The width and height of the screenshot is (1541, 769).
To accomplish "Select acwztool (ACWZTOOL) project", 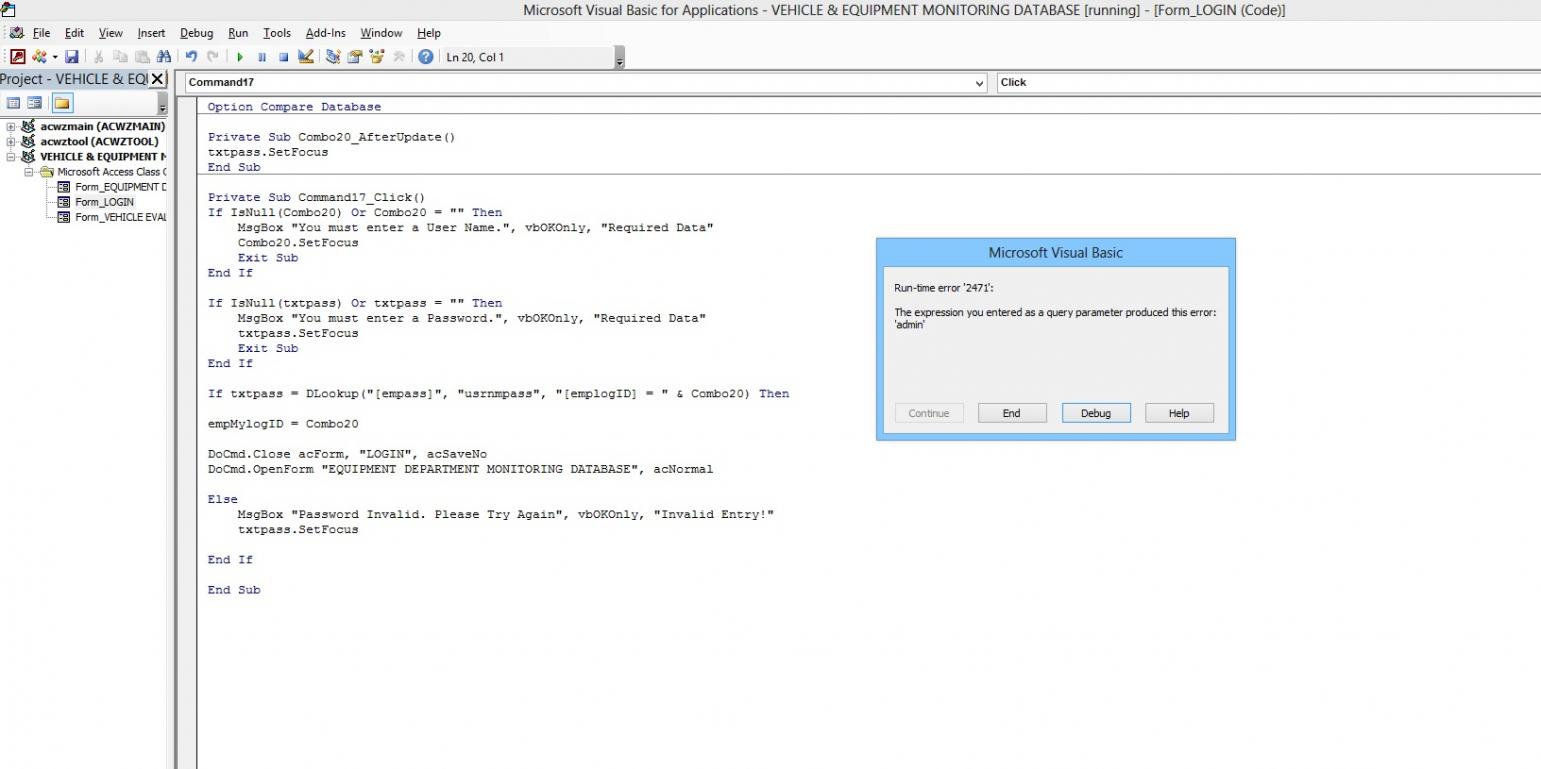I will click(99, 142).
